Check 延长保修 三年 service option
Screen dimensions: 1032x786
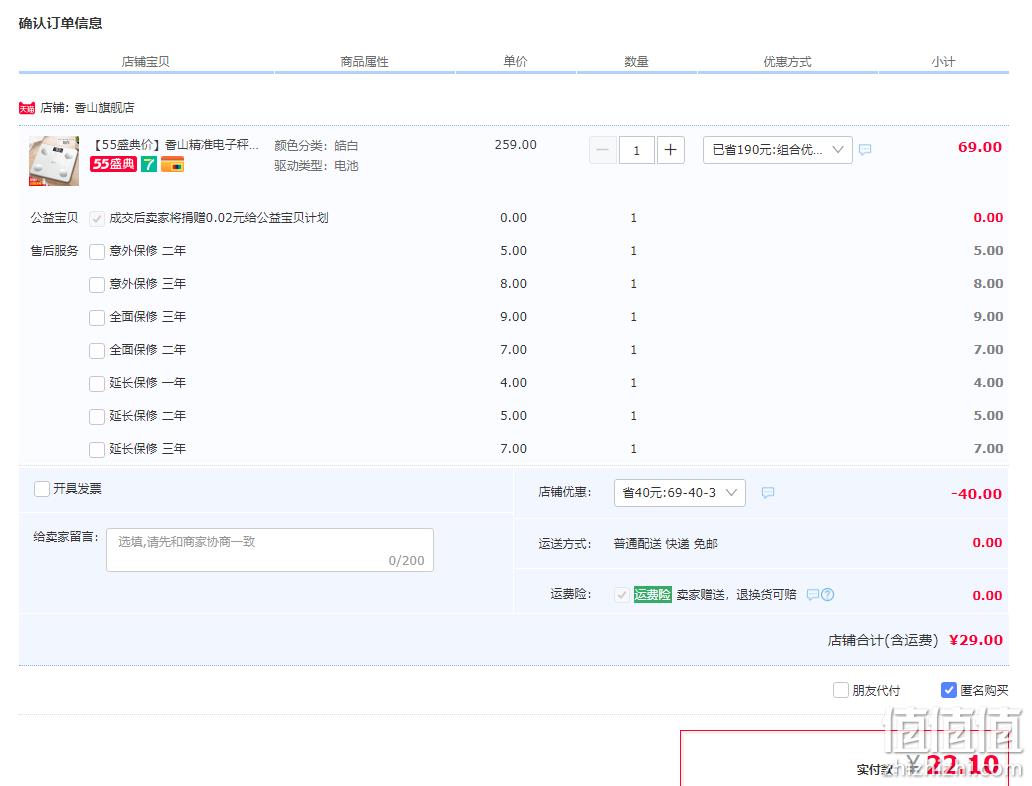pos(97,449)
